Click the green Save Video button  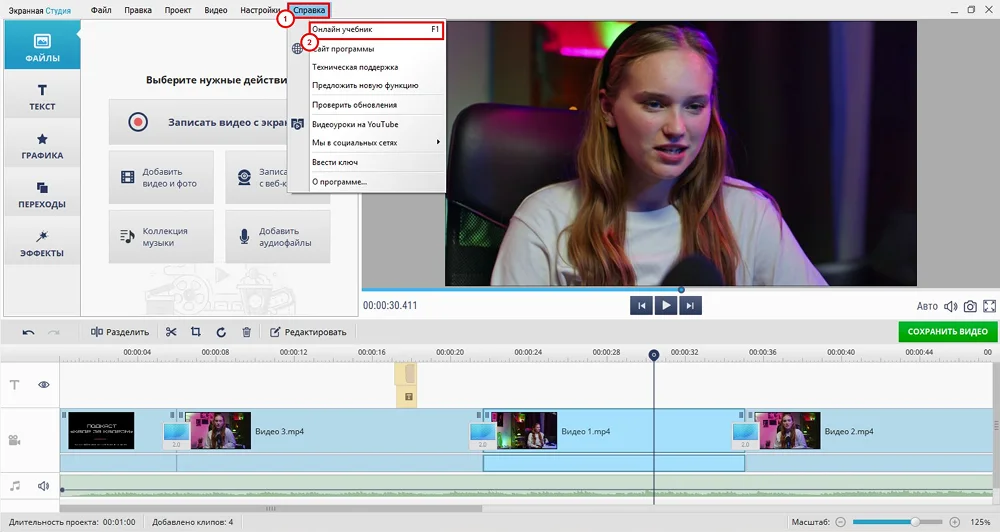pyautogui.click(x=947, y=332)
